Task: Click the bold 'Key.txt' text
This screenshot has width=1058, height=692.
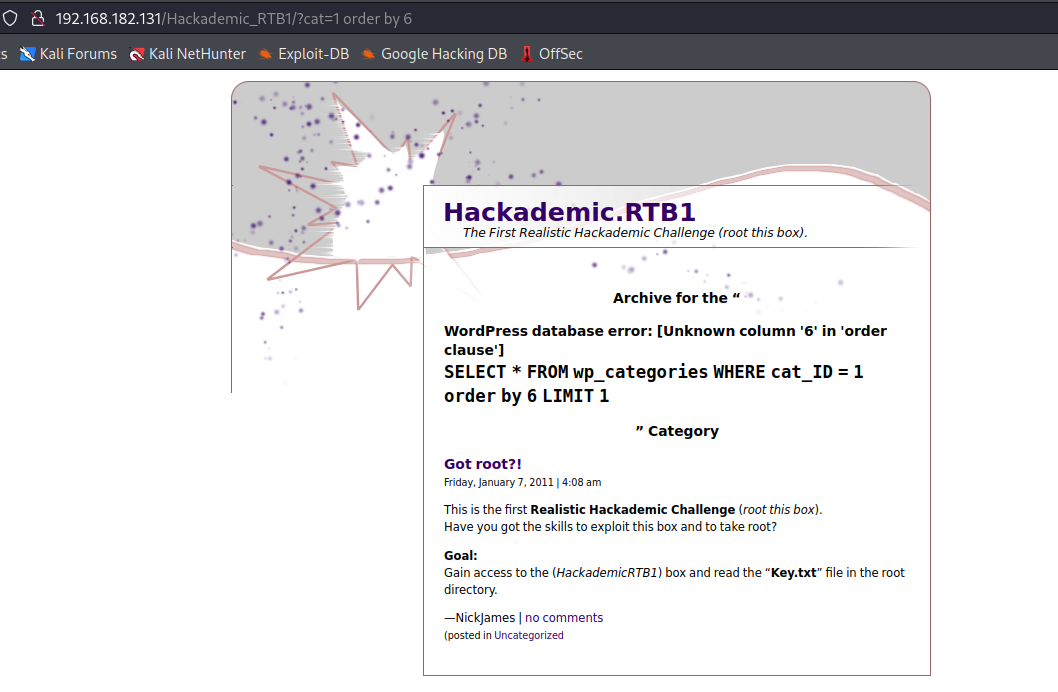Action: (x=794, y=573)
